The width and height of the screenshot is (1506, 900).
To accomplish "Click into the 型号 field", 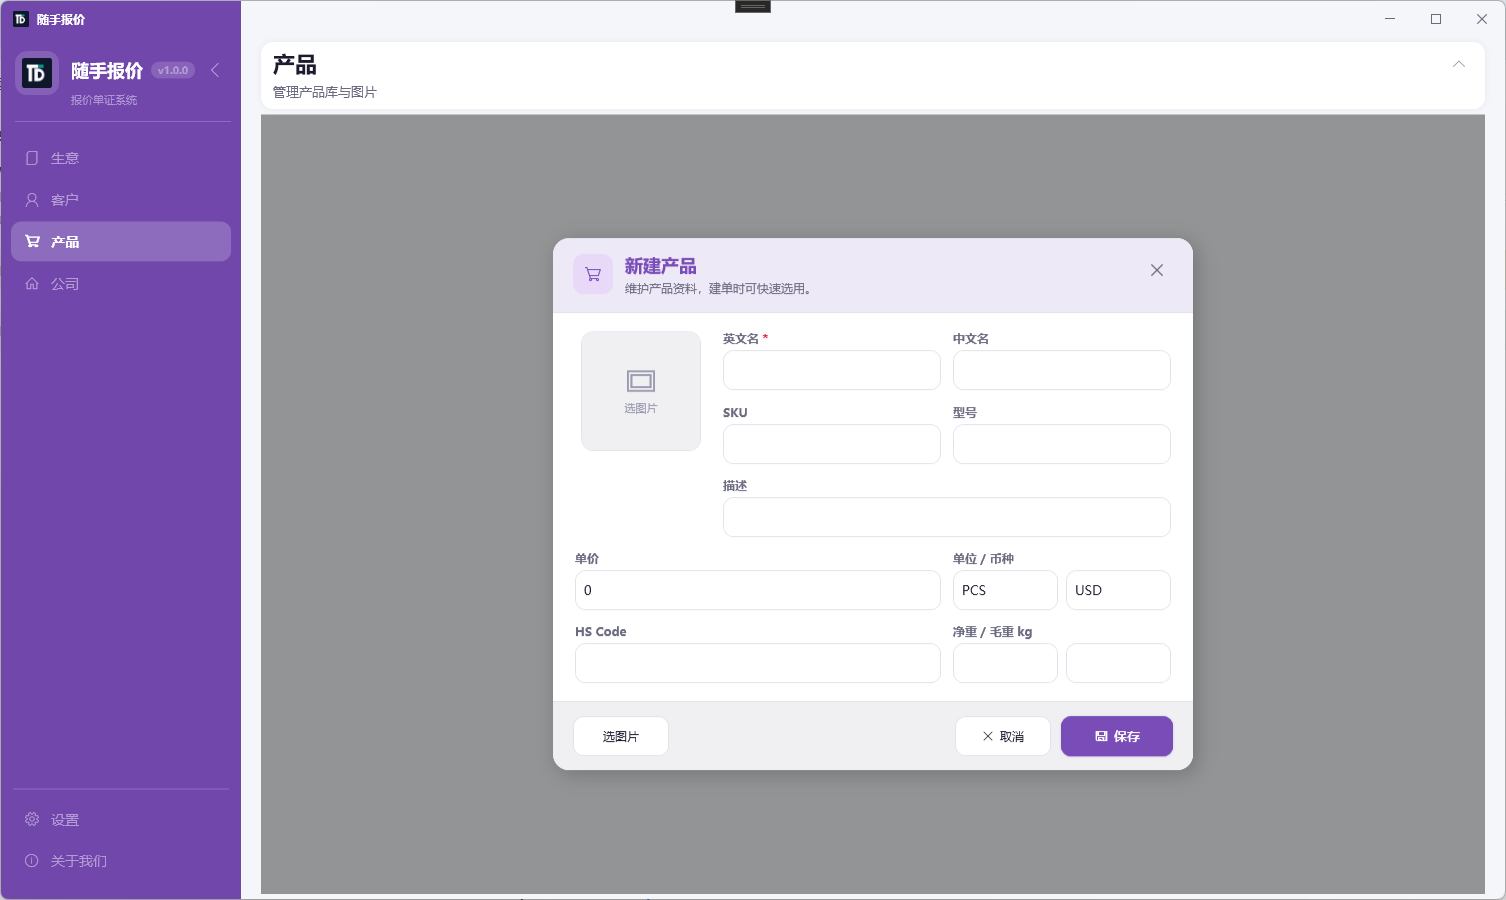I will pyautogui.click(x=1062, y=444).
